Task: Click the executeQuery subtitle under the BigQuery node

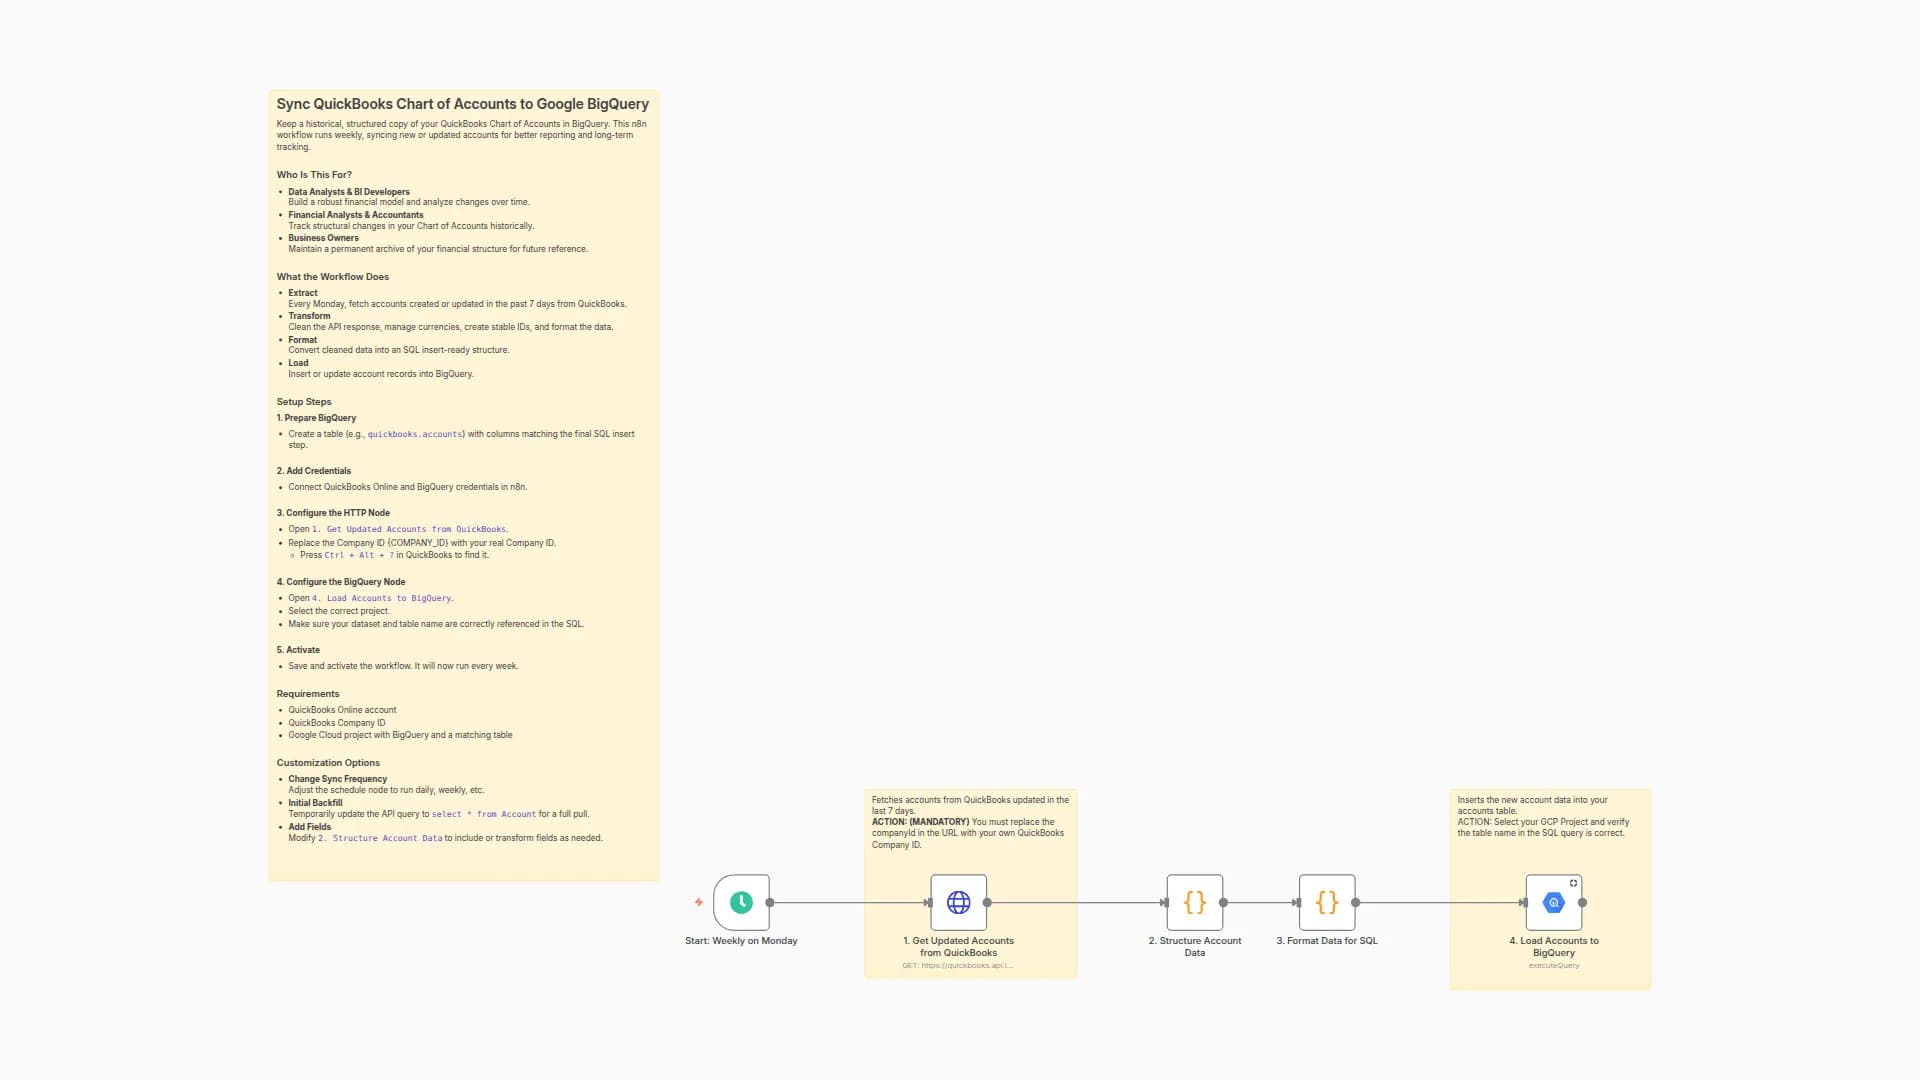Action: 1553,965
